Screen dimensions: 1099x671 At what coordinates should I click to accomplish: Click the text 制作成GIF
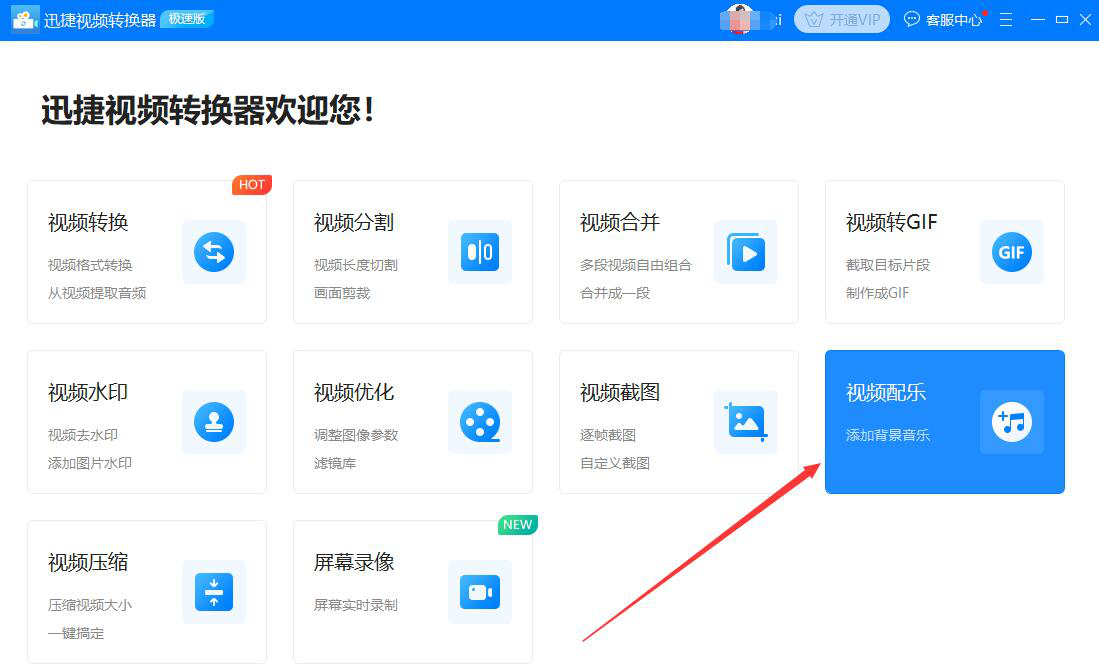pyautogui.click(x=877, y=293)
